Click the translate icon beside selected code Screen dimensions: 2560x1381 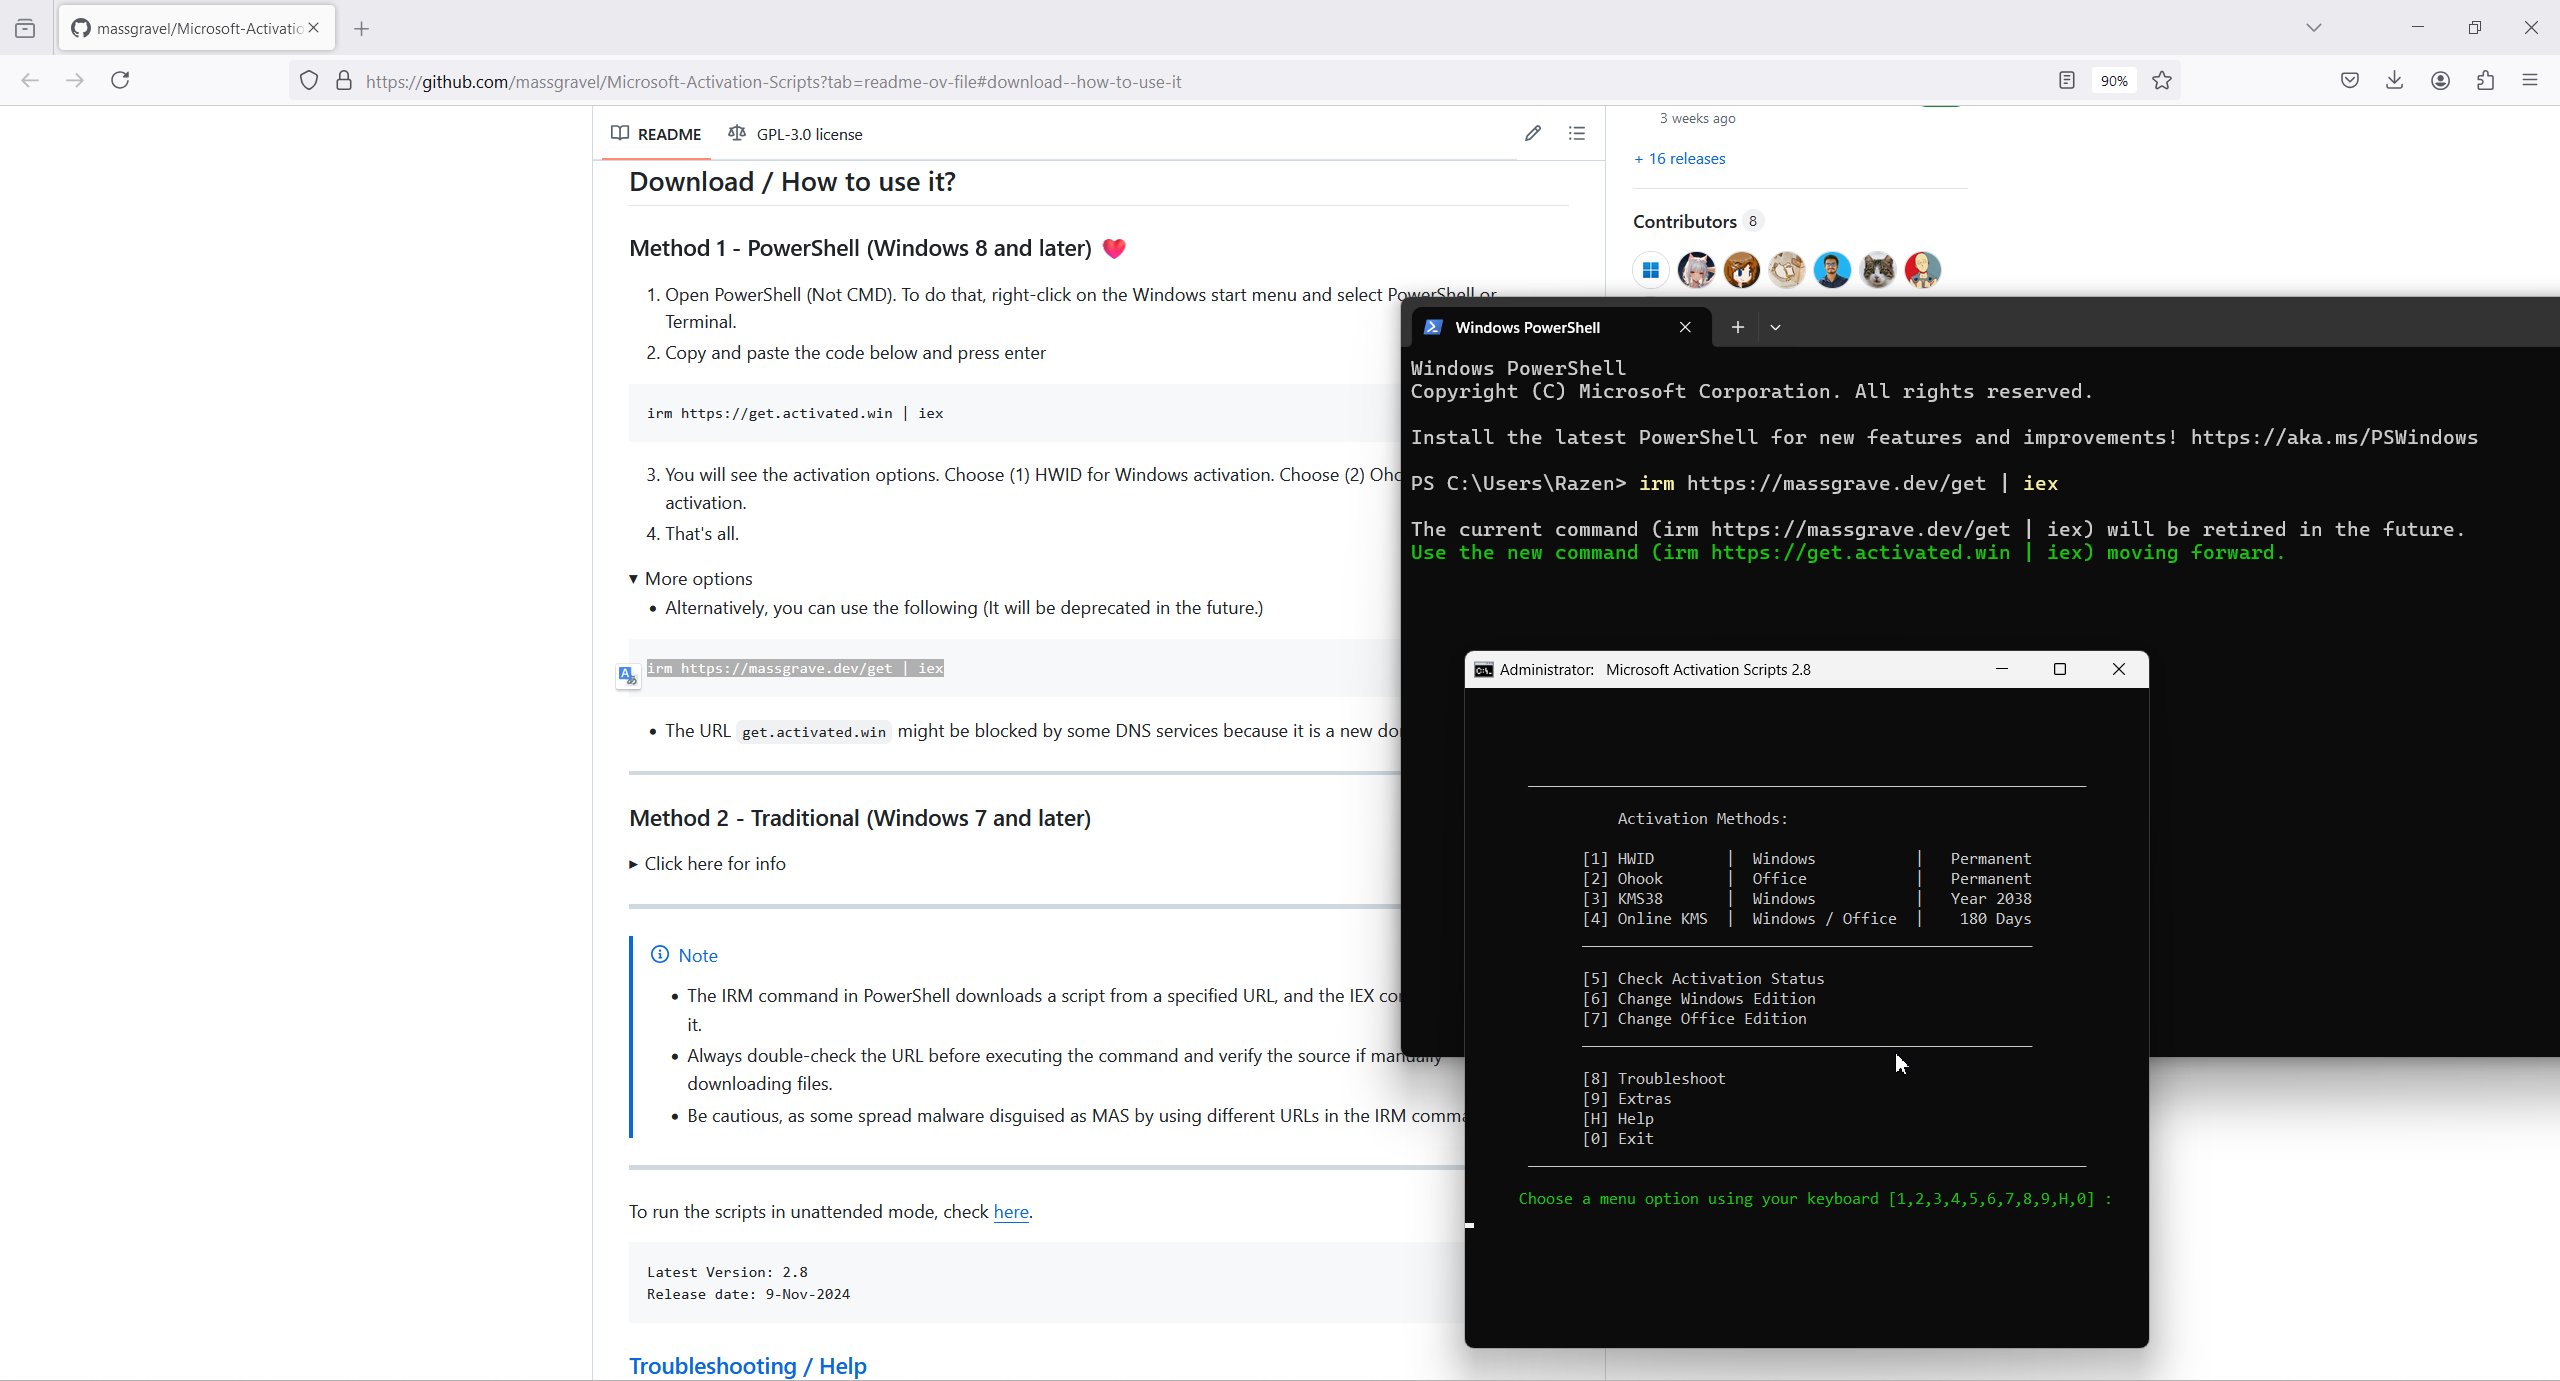click(627, 676)
